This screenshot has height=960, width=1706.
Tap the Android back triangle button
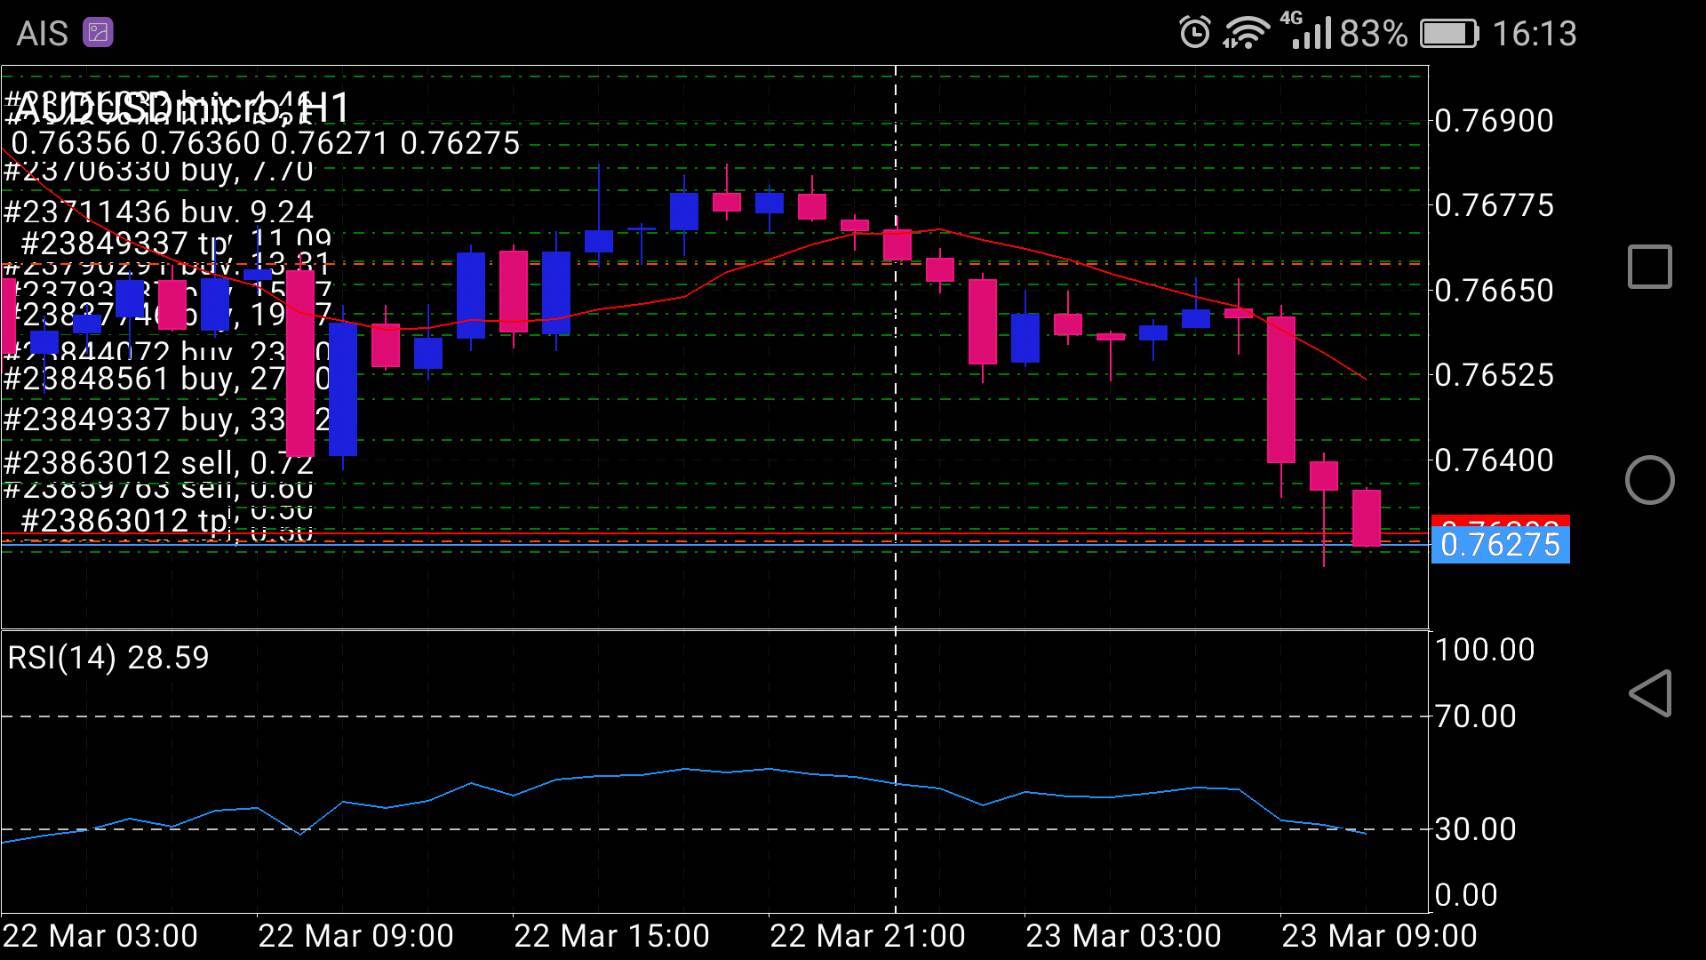click(x=1650, y=693)
